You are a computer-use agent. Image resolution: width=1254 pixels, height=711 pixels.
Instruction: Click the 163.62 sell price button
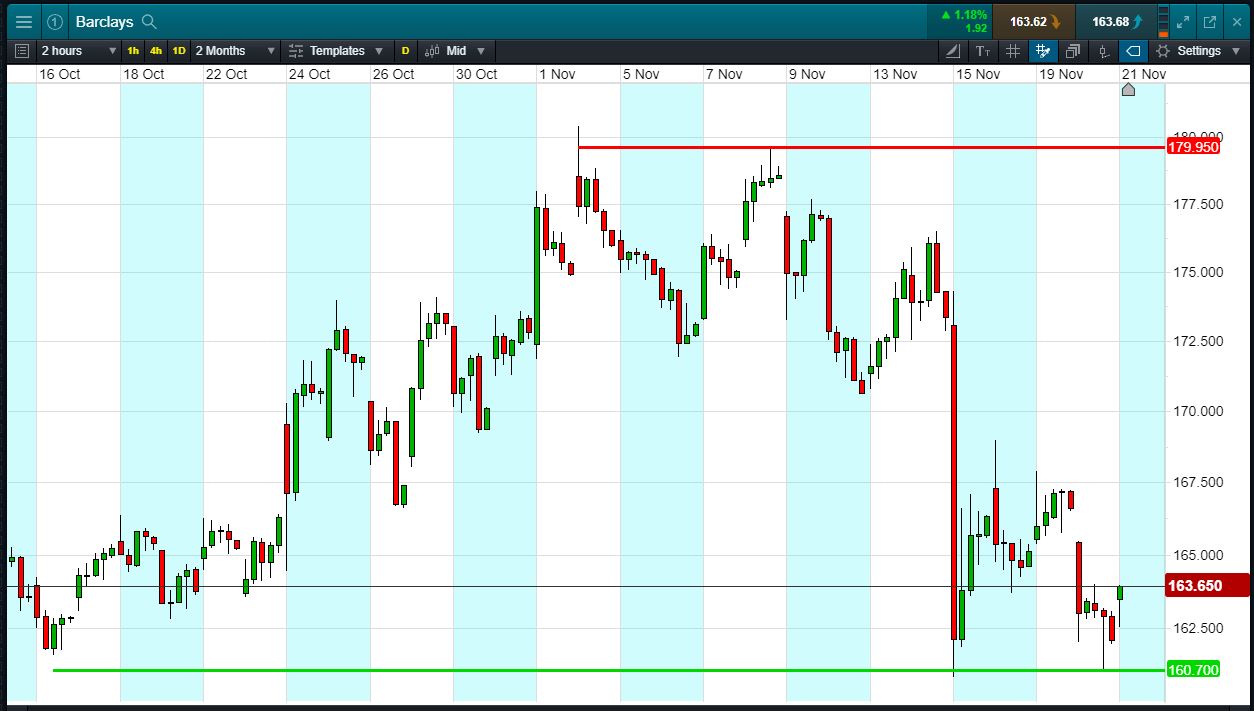(1034, 21)
